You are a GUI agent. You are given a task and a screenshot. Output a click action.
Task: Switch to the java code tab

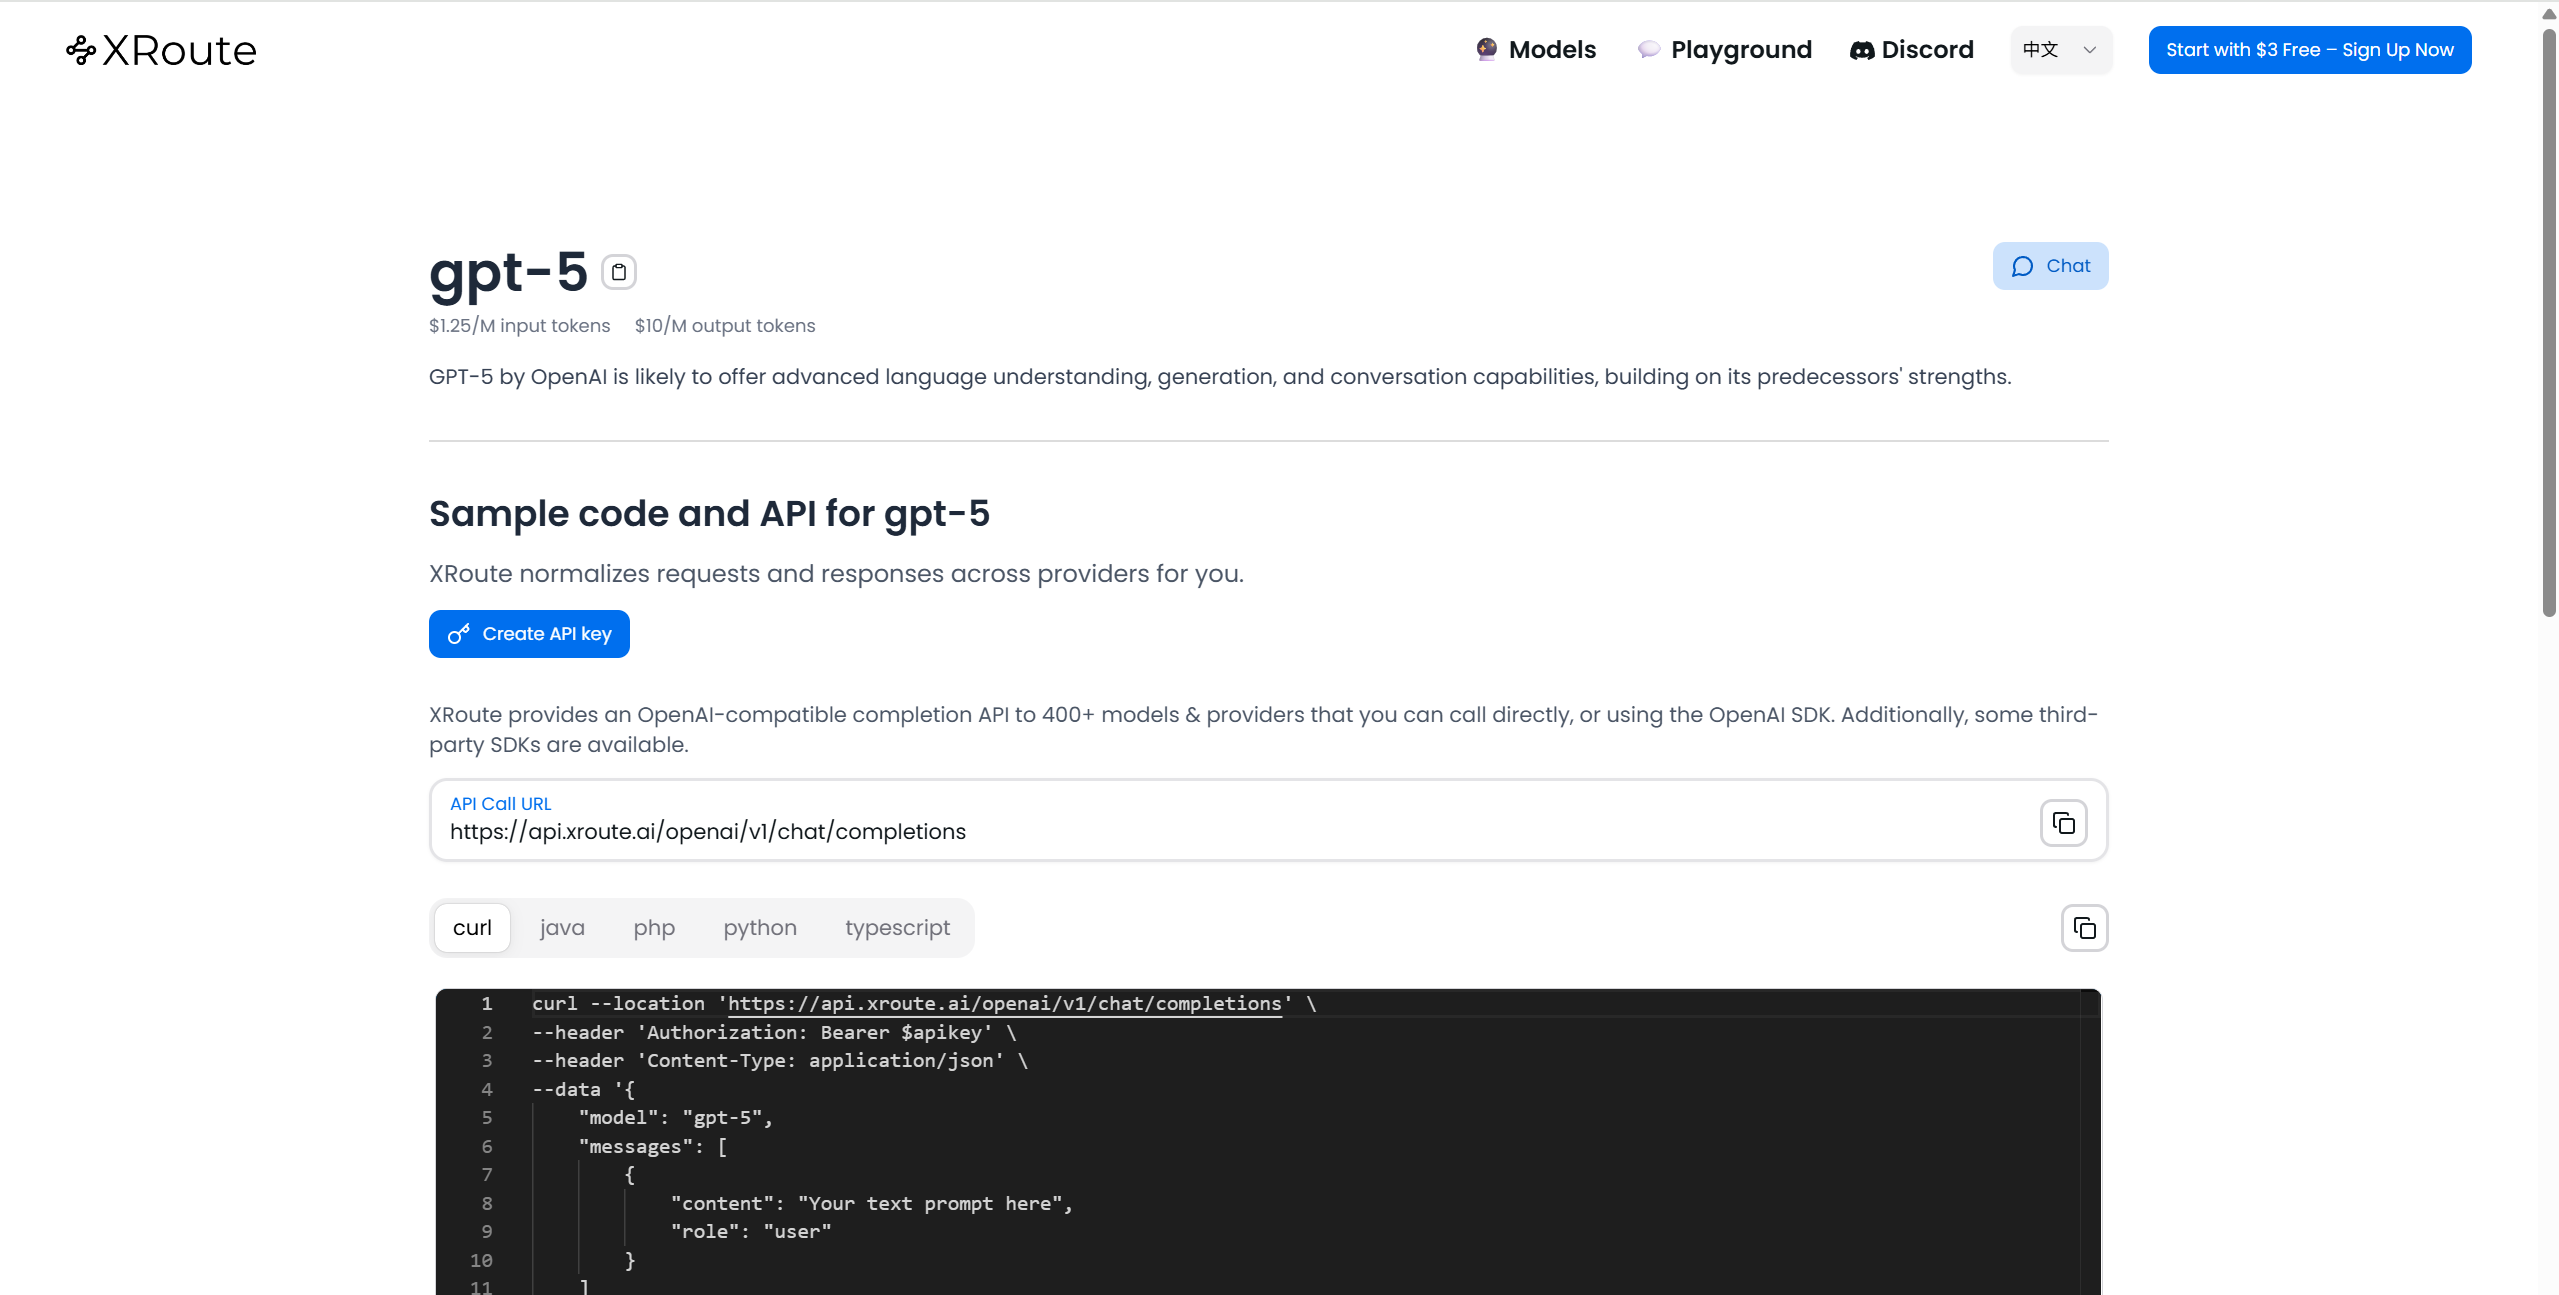[562, 928]
